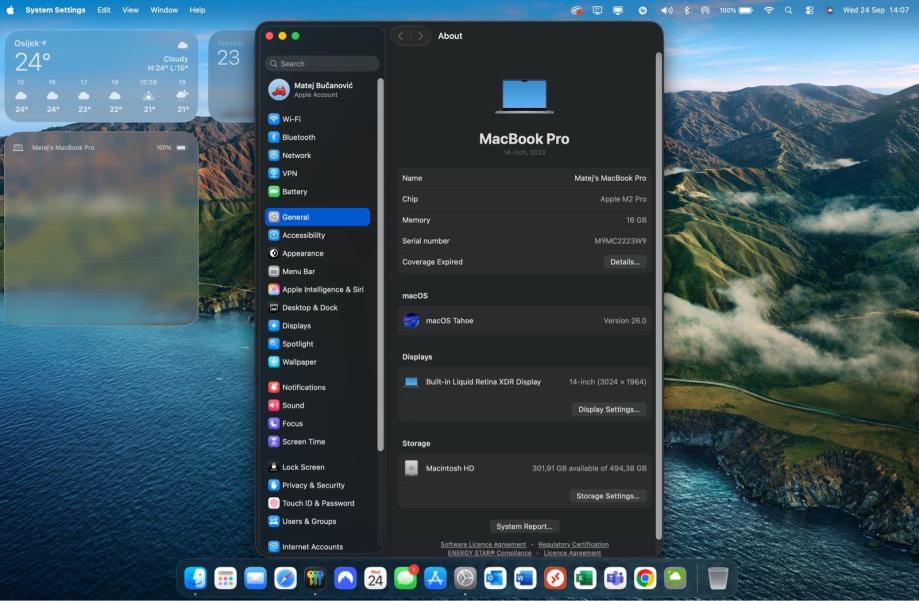Select Bluetooth in the sidebar
The width and height of the screenshot is (919, 601).
pos(297,137)
